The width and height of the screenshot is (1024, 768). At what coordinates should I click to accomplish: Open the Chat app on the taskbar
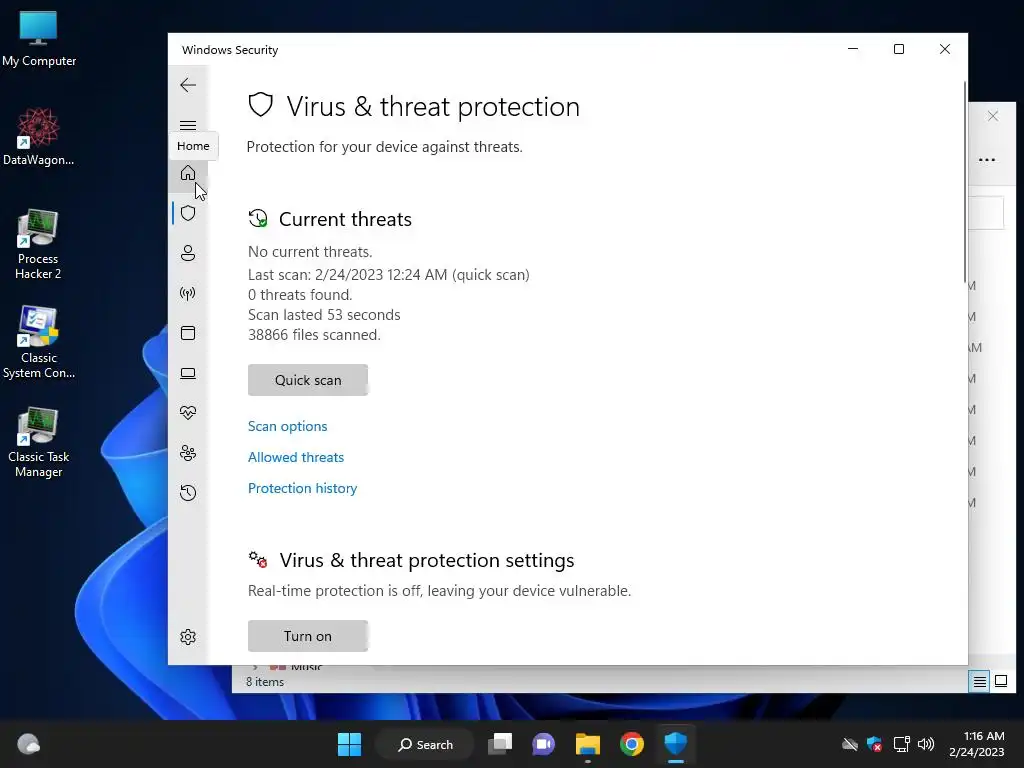[x=543, y=744]
